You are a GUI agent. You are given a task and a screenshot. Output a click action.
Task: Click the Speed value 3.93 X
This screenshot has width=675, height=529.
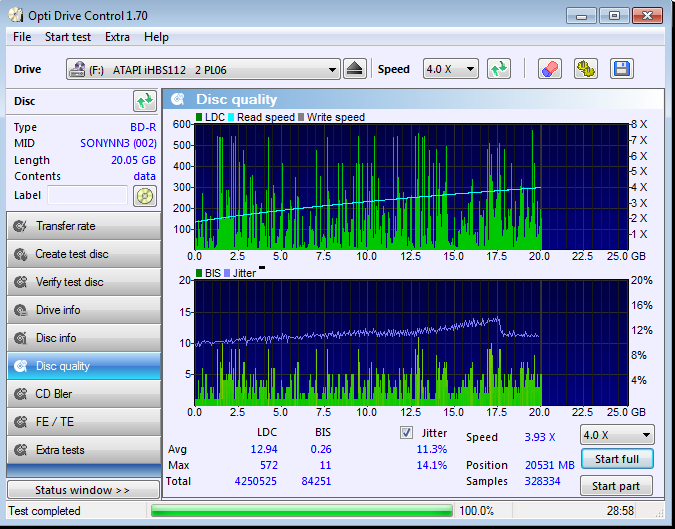tap(540, 437)
